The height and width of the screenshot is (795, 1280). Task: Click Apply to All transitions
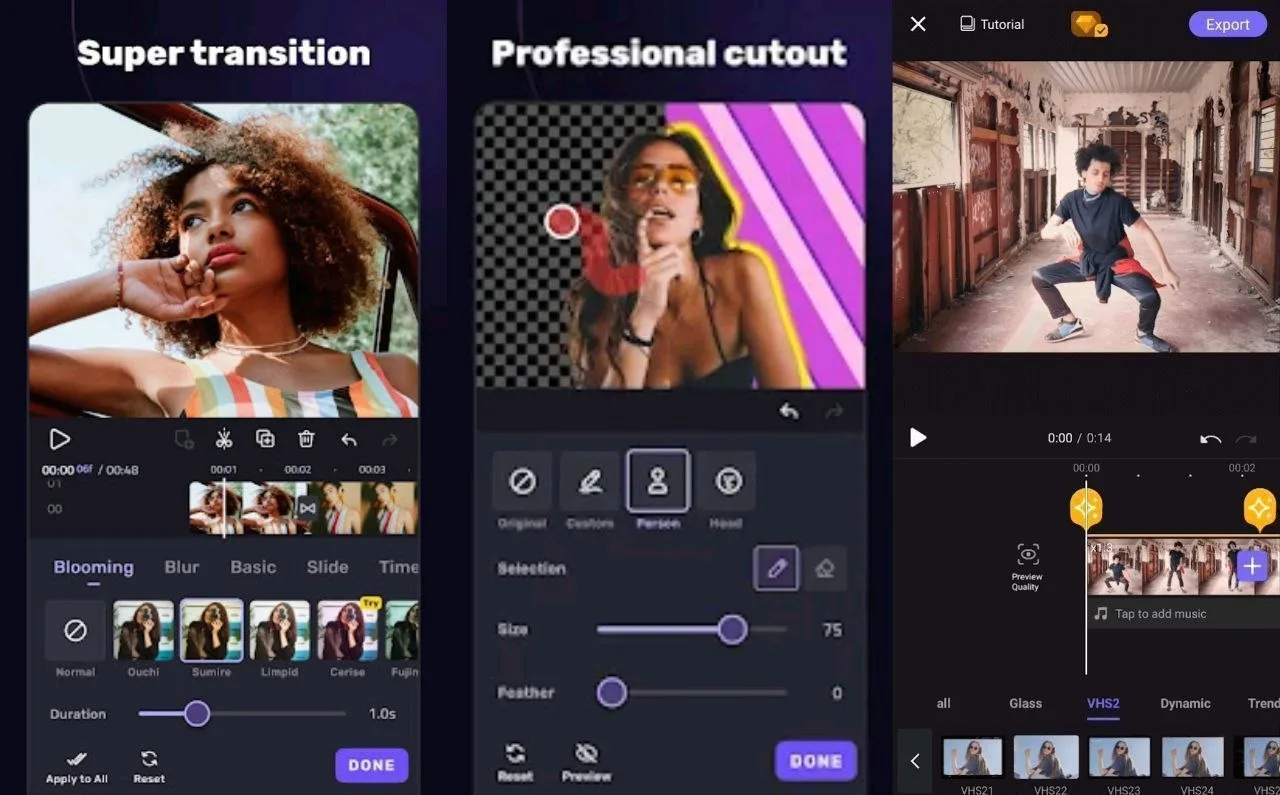(77, 766)
